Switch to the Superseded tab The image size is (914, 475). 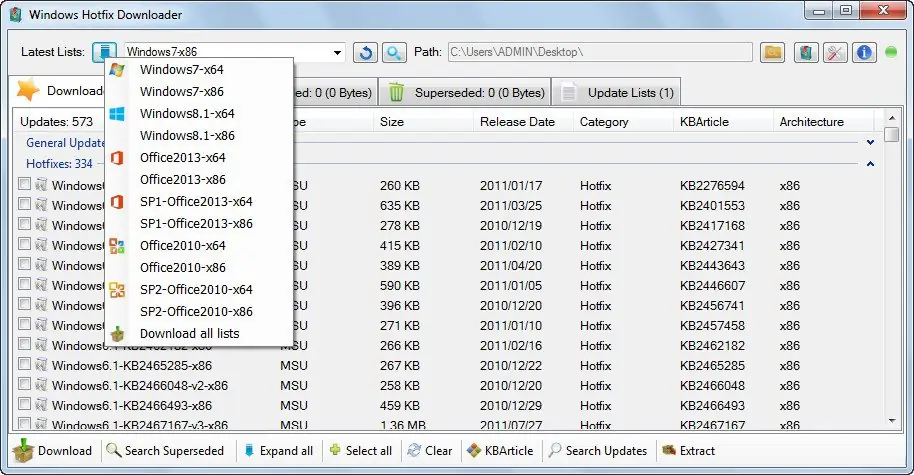coord(465,92)
